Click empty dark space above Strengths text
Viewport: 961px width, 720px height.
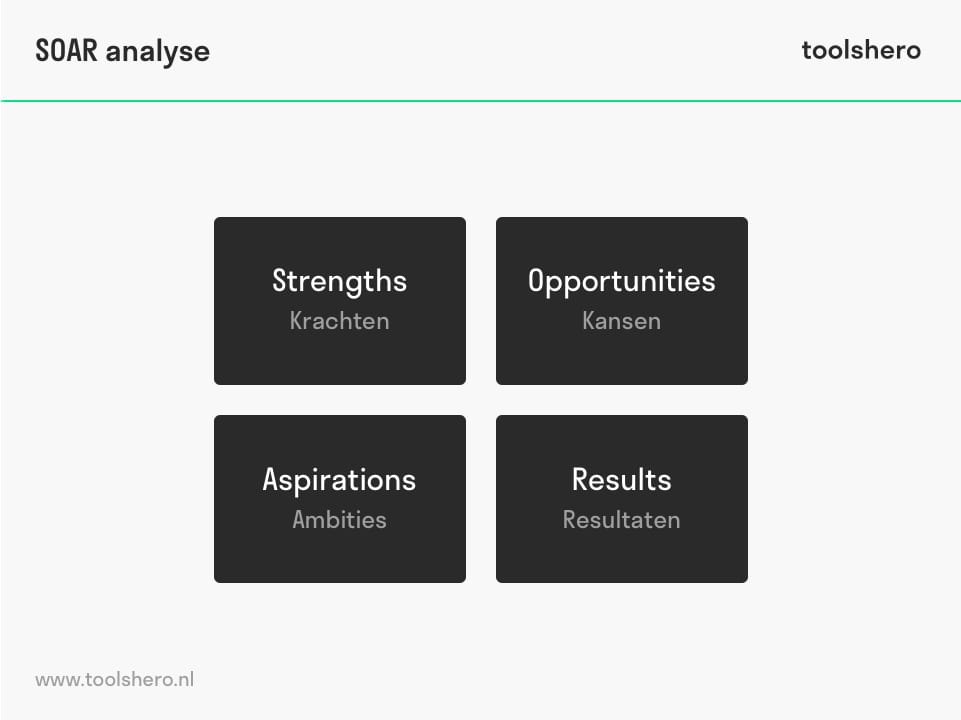pos(339,240)
